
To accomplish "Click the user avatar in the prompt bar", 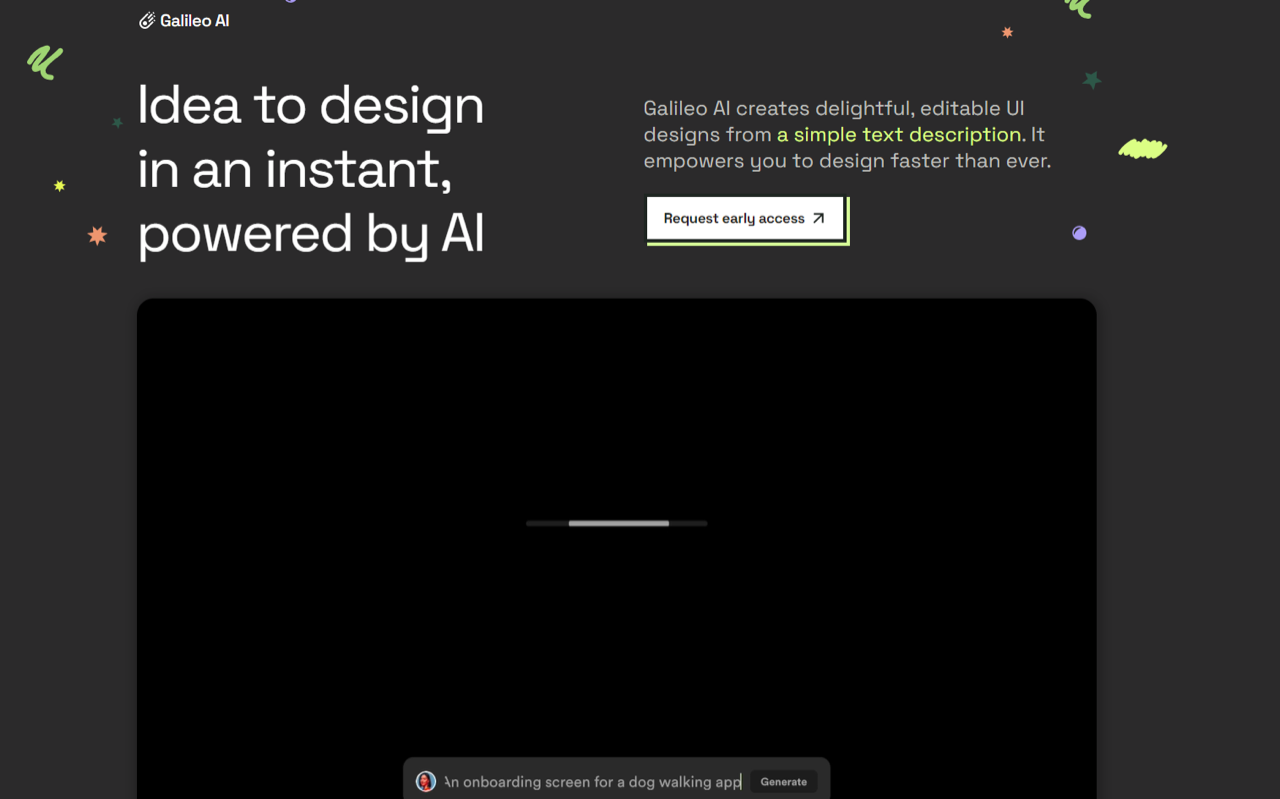I will (x=426, y=782).
